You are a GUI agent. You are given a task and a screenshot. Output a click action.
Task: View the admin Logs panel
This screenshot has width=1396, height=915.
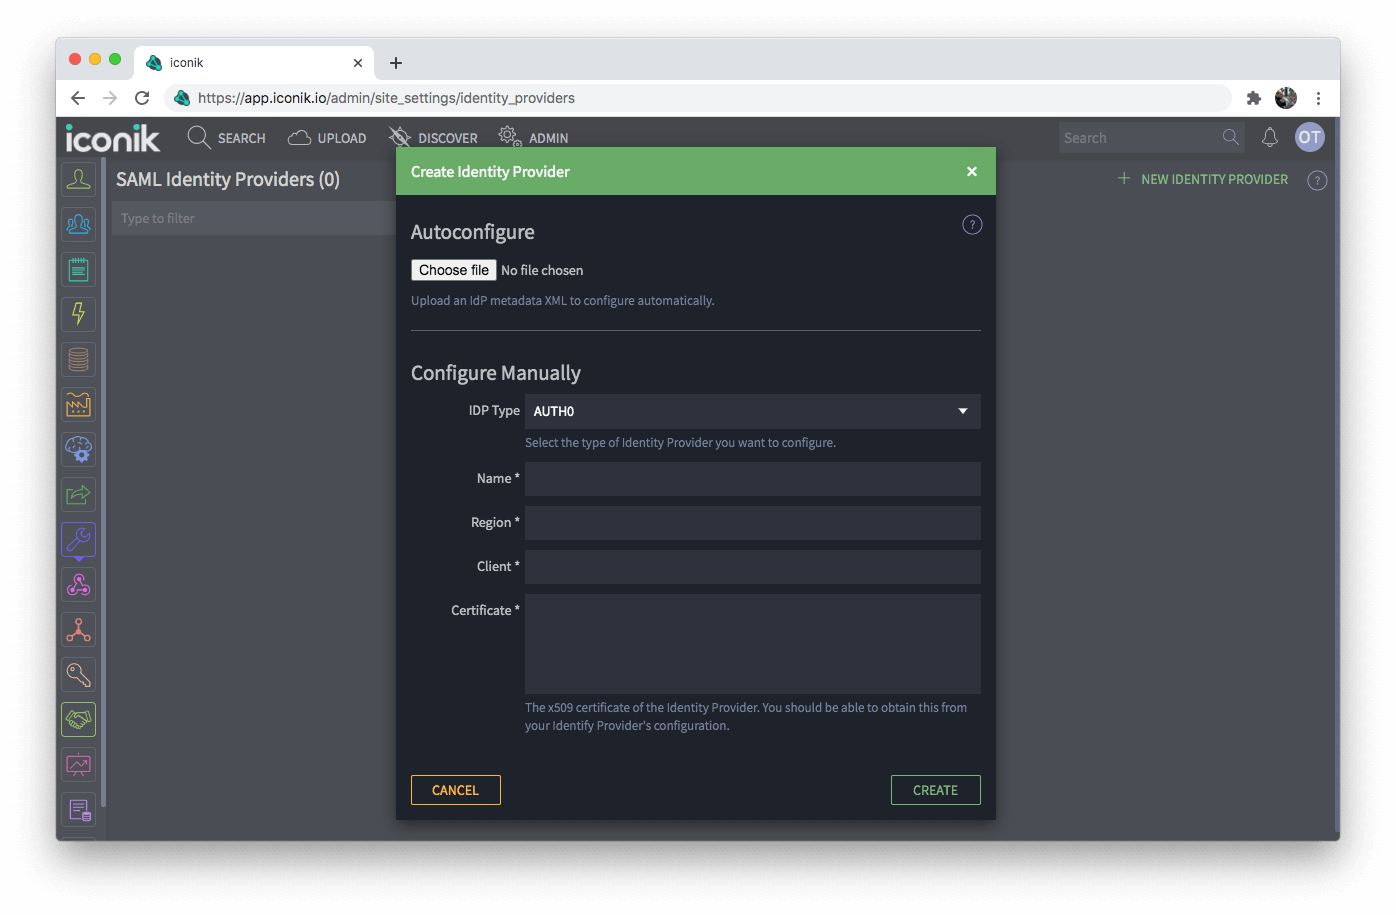click(78, 268)
